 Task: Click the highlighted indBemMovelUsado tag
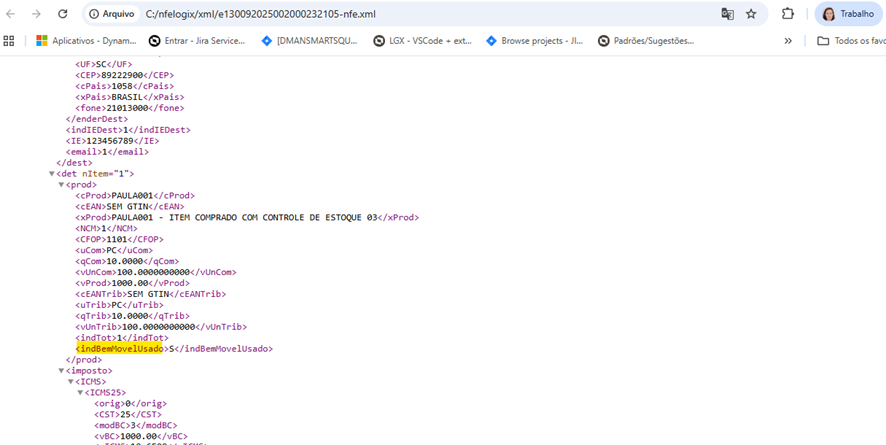[x=119, y=349]
